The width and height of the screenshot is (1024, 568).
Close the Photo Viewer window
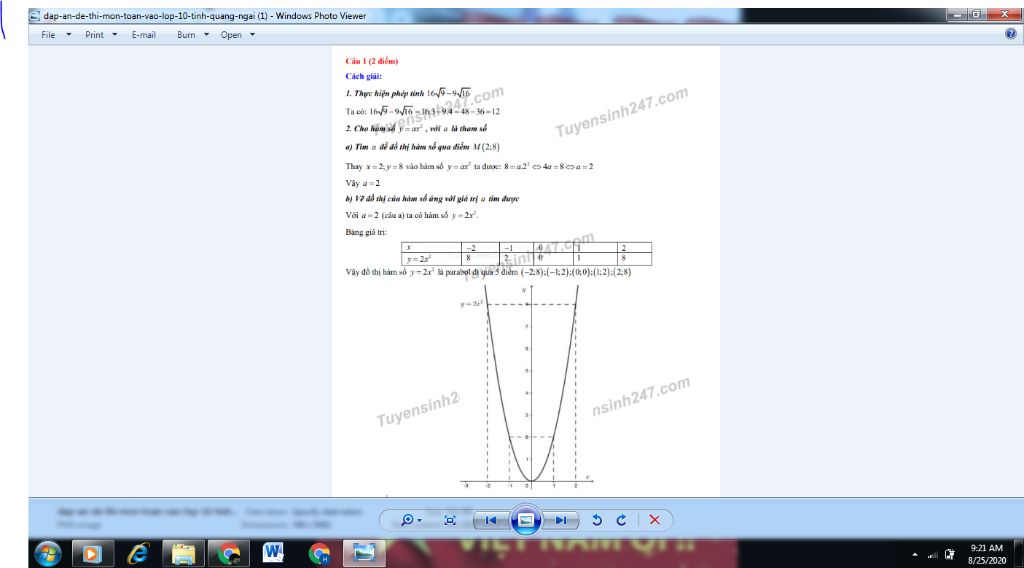(x=1004, y=14)
